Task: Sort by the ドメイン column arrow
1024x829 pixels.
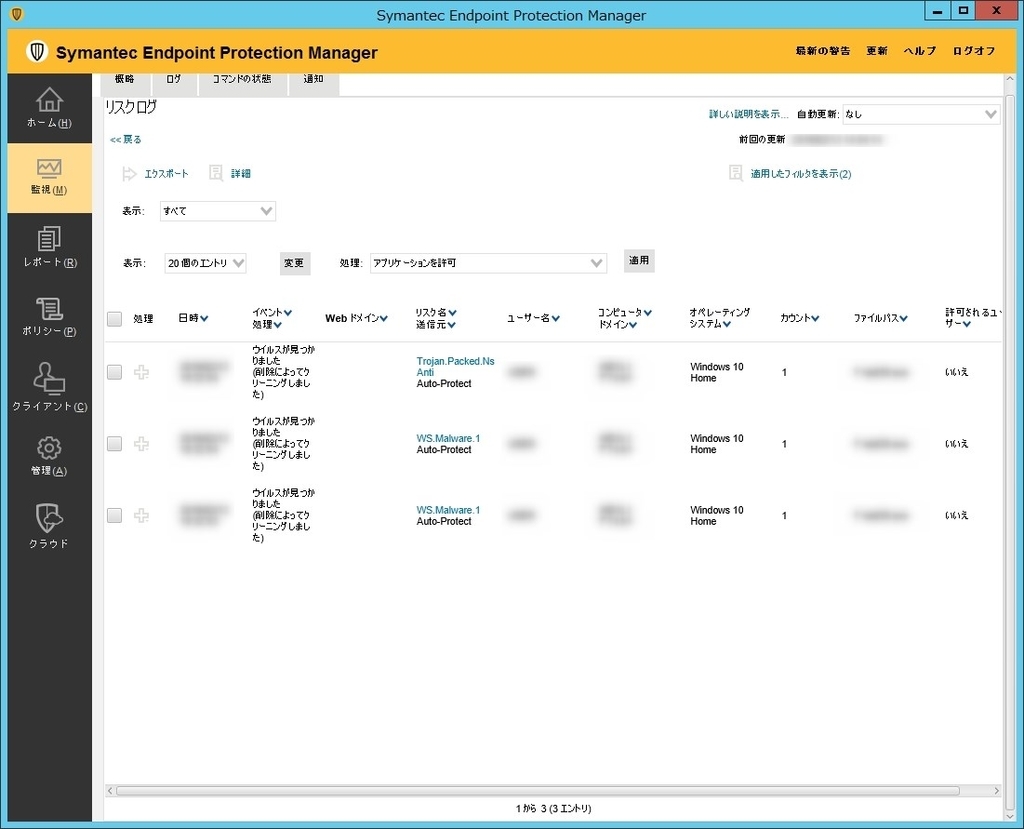Action: pyautogui.click(x=633, y=325)
